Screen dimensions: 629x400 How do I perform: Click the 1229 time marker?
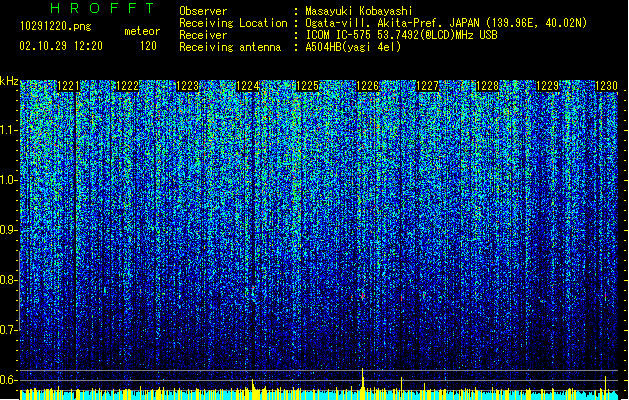(548, 86)
